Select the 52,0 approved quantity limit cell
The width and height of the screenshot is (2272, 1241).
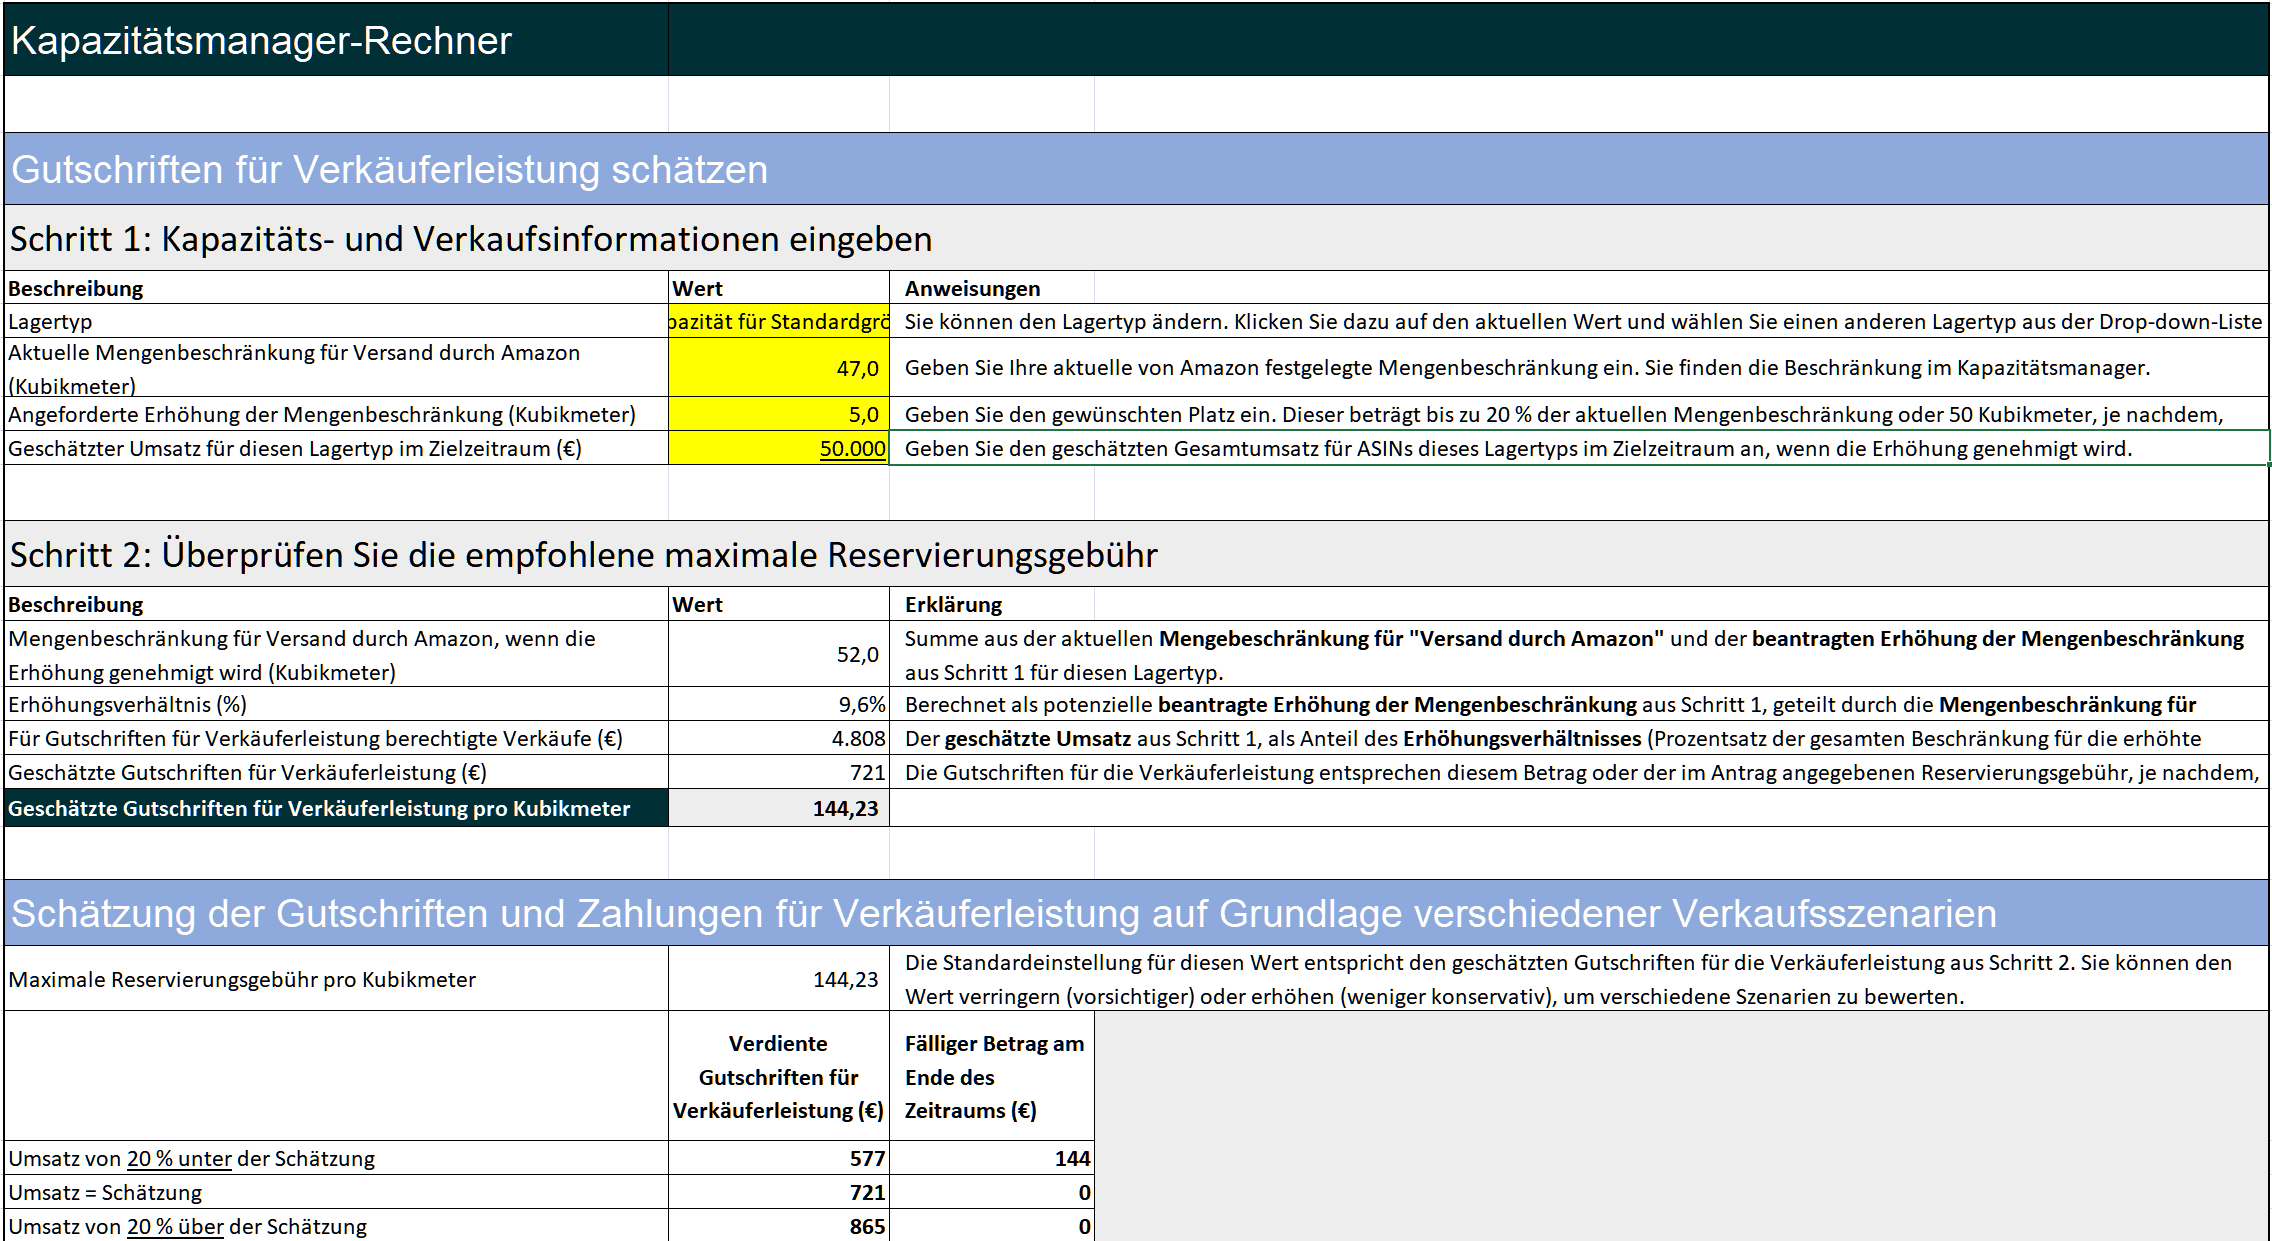pyautogui.click(x=778, y=654)
